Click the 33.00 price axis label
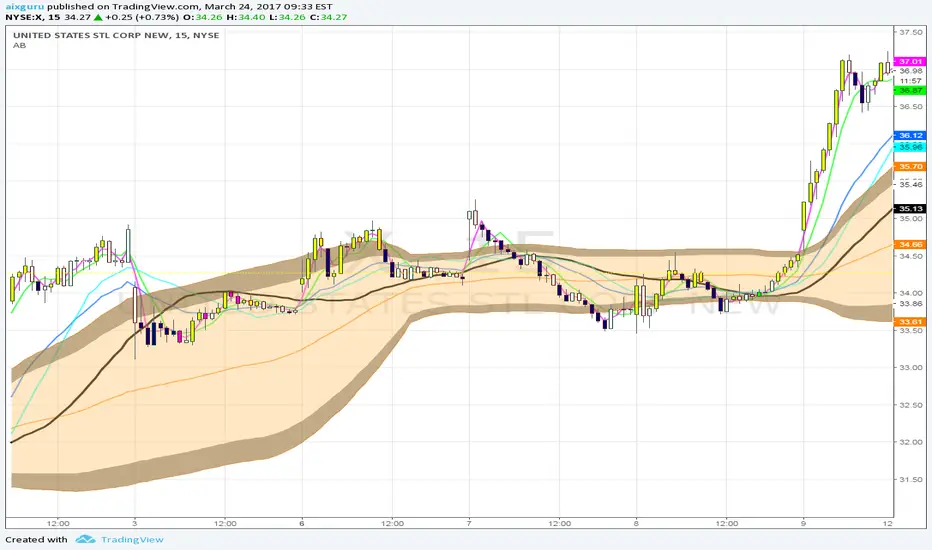 point(911,367)
